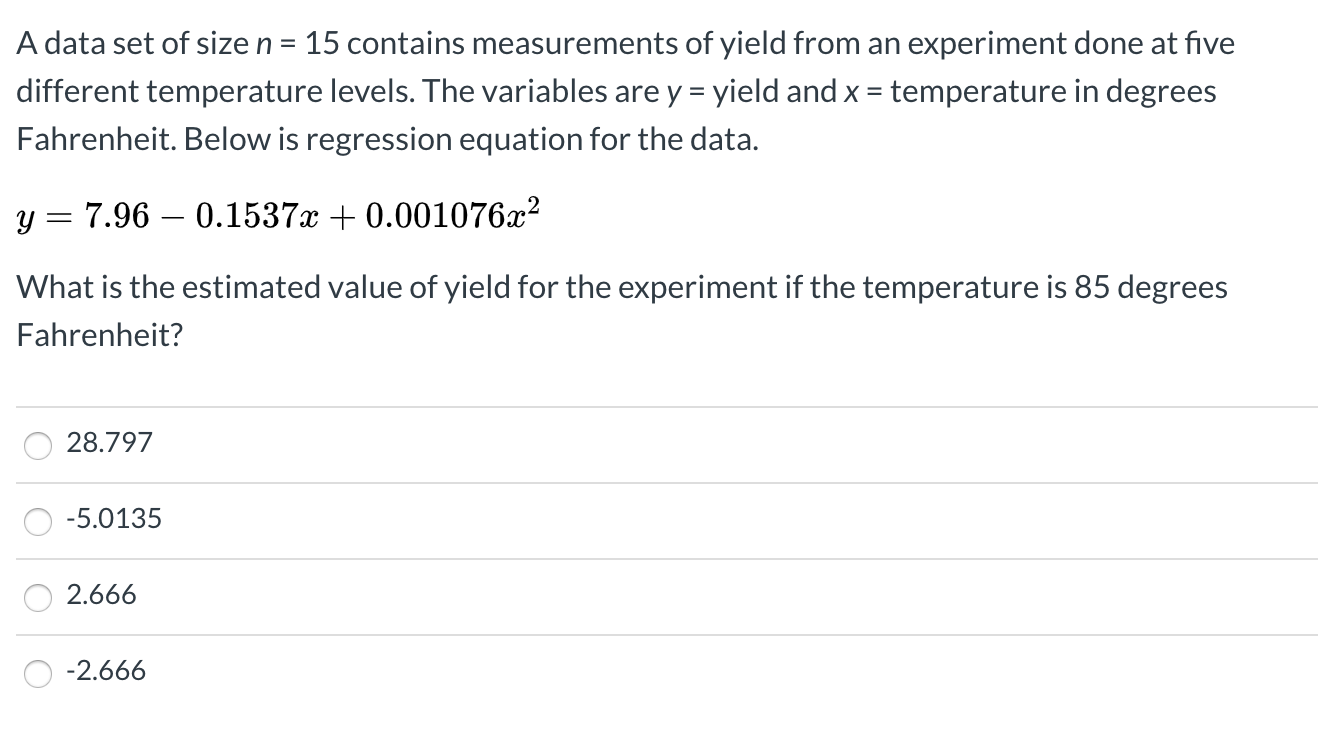Select the radio button for -5.0135
The image size is (1318, 732).
[37, 522]
